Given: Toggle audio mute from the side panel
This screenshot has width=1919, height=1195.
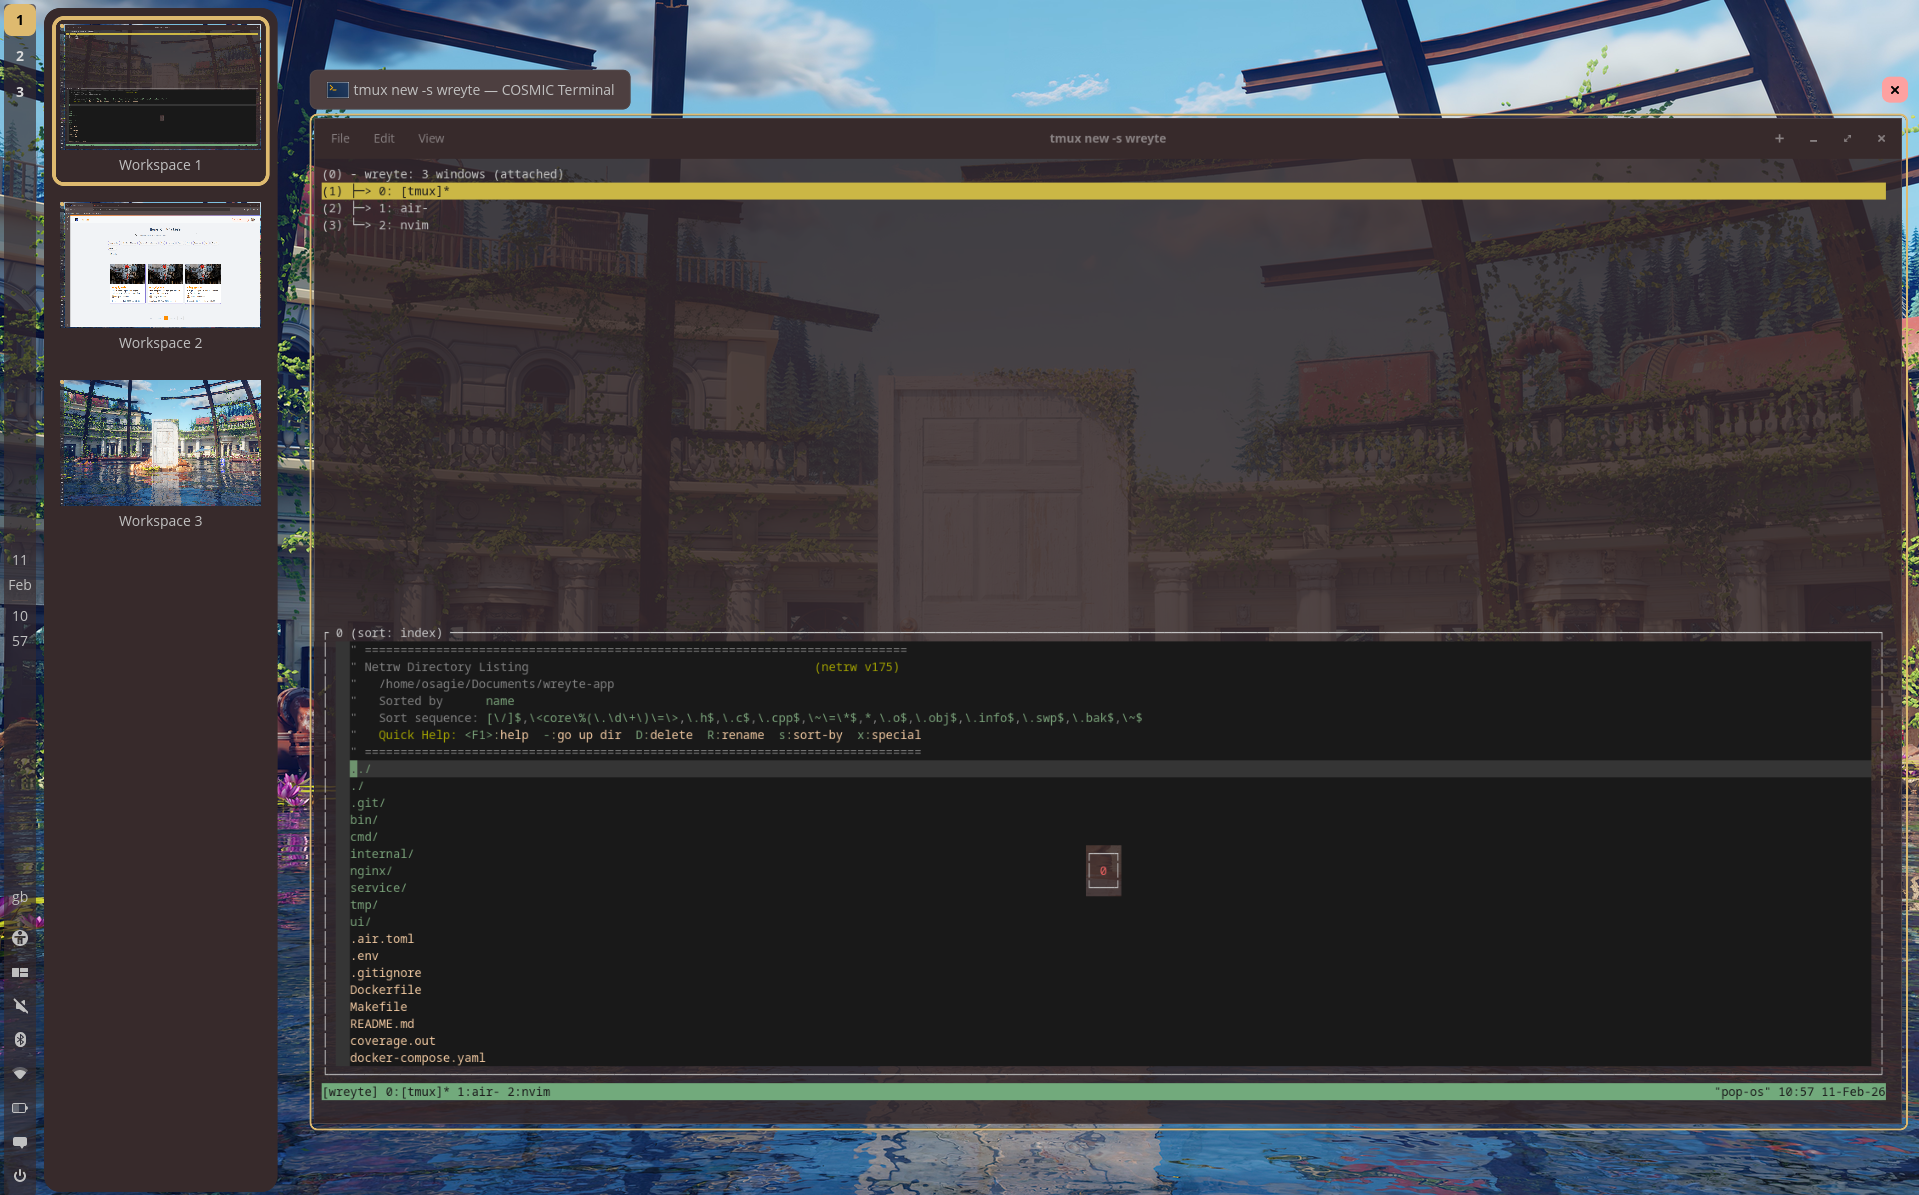Looking at the screenshot, I should [20, 1005].
